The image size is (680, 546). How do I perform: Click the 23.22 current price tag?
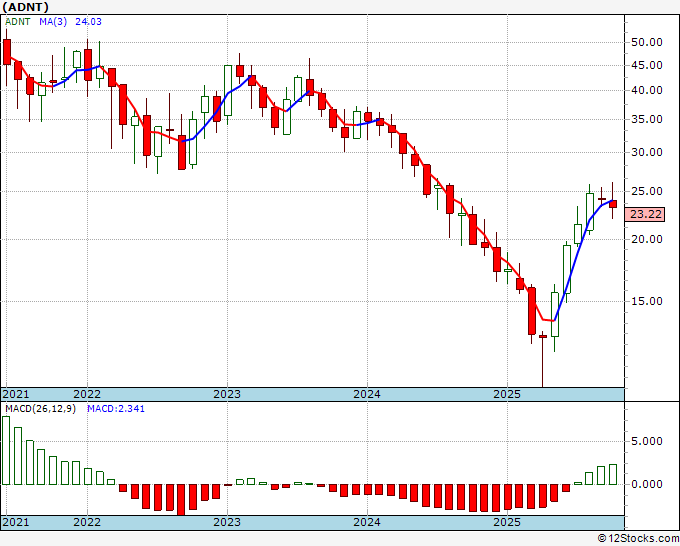tap(646, 214)
